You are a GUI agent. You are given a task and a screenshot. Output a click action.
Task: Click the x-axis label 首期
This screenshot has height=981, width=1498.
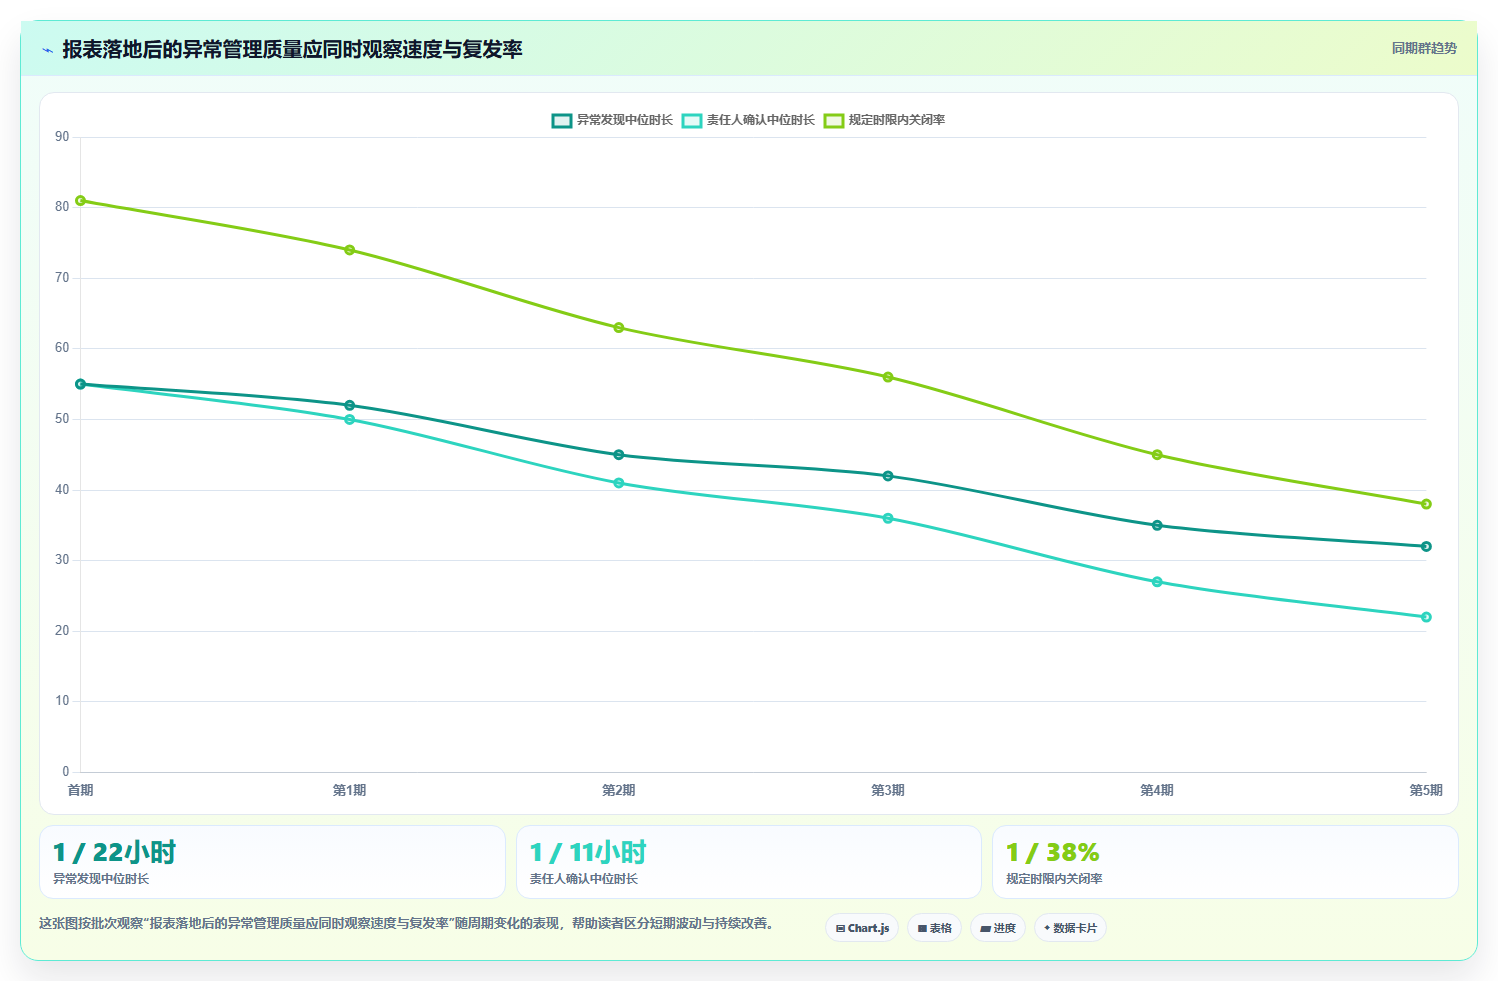(81, 790)
